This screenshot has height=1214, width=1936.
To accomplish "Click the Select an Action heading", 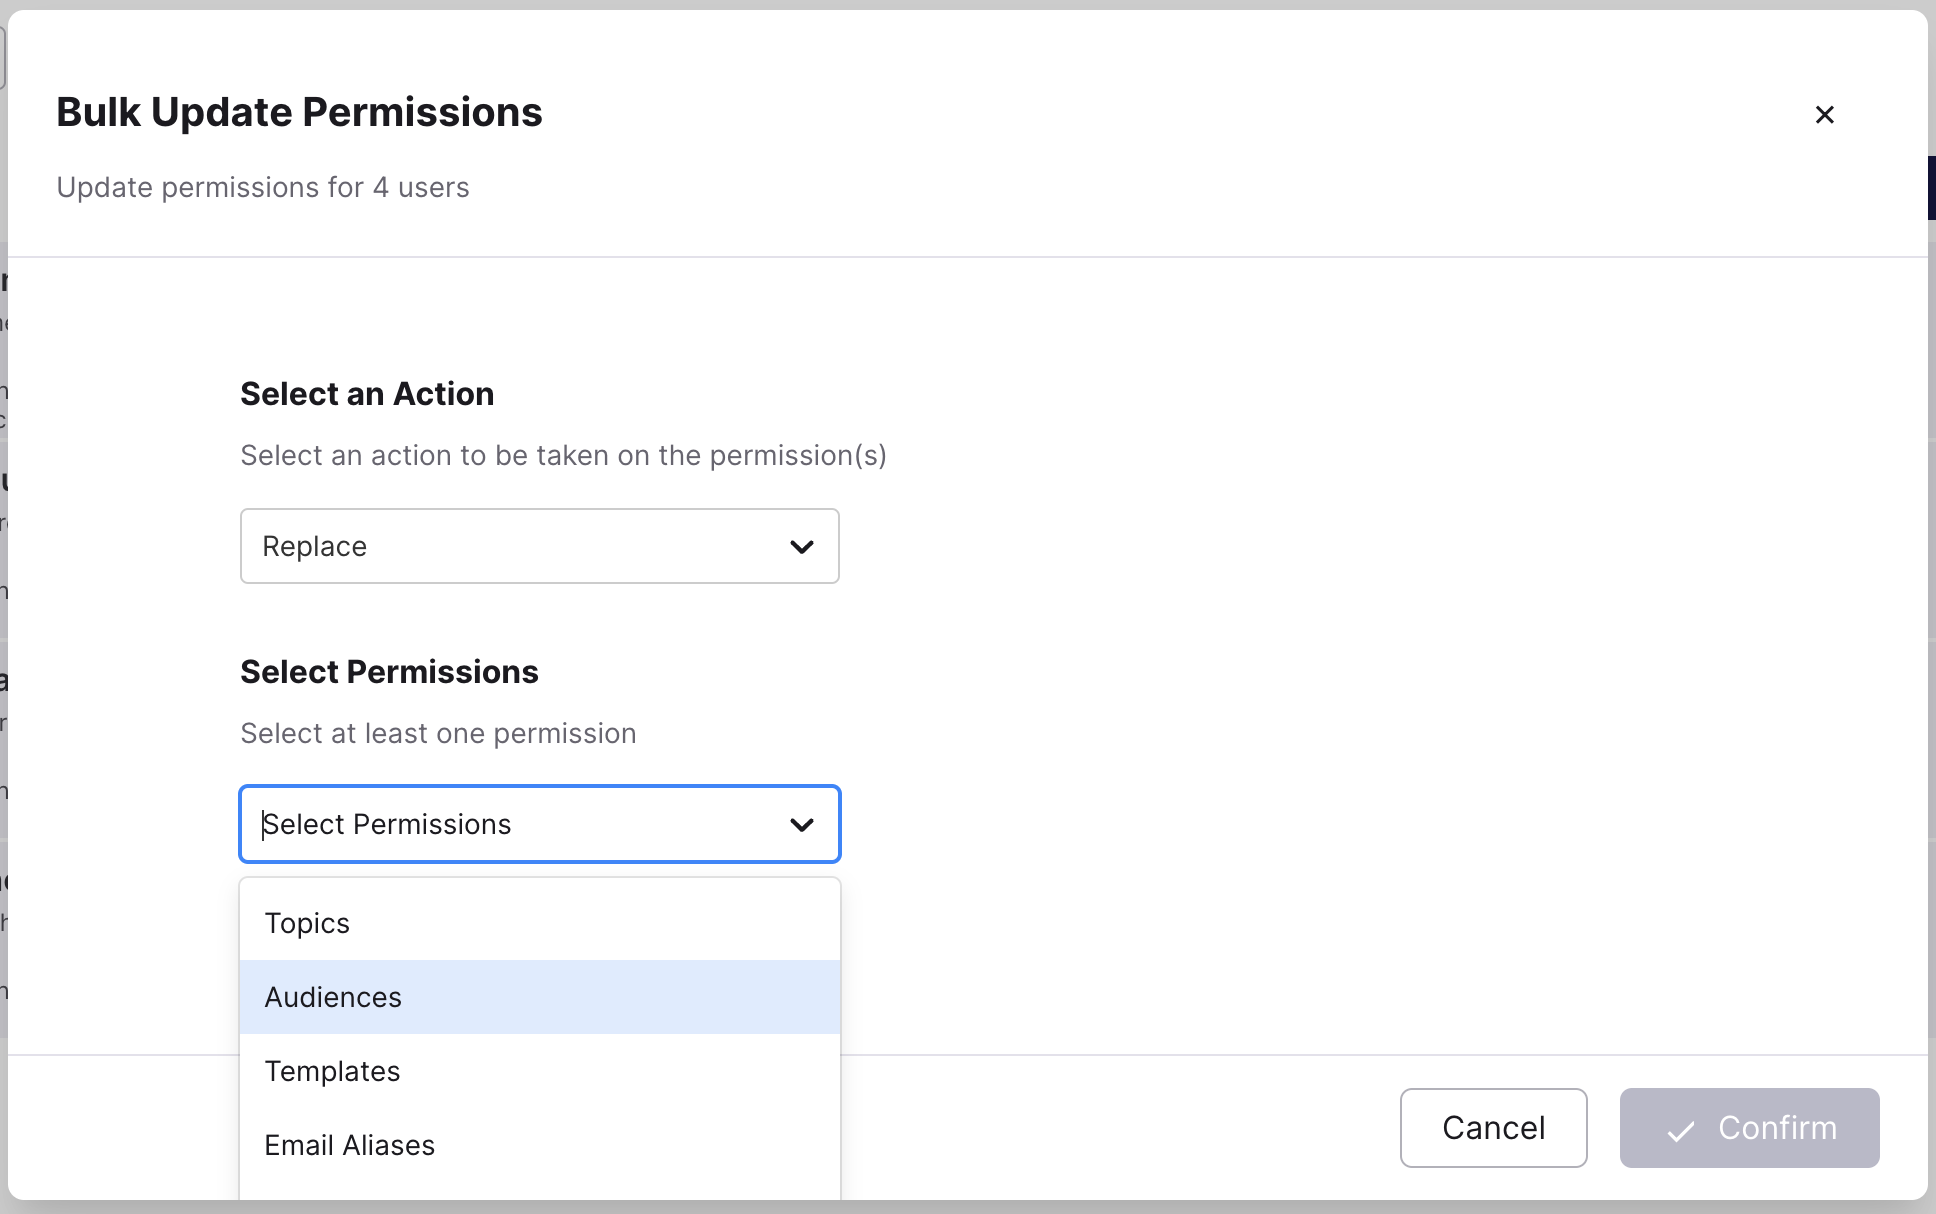I will tap(367, 394).
